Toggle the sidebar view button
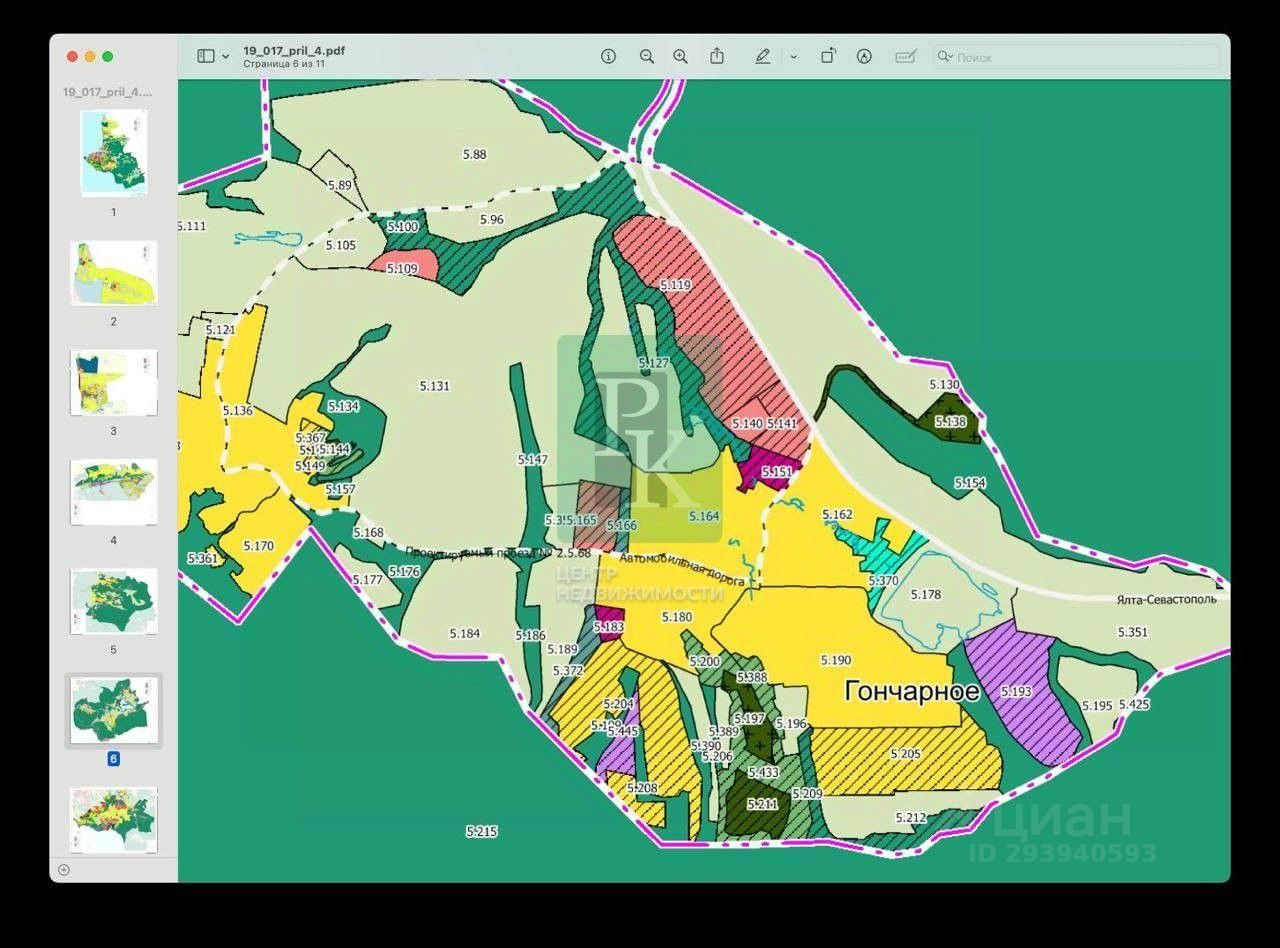1280x948 pixels. 206,57
